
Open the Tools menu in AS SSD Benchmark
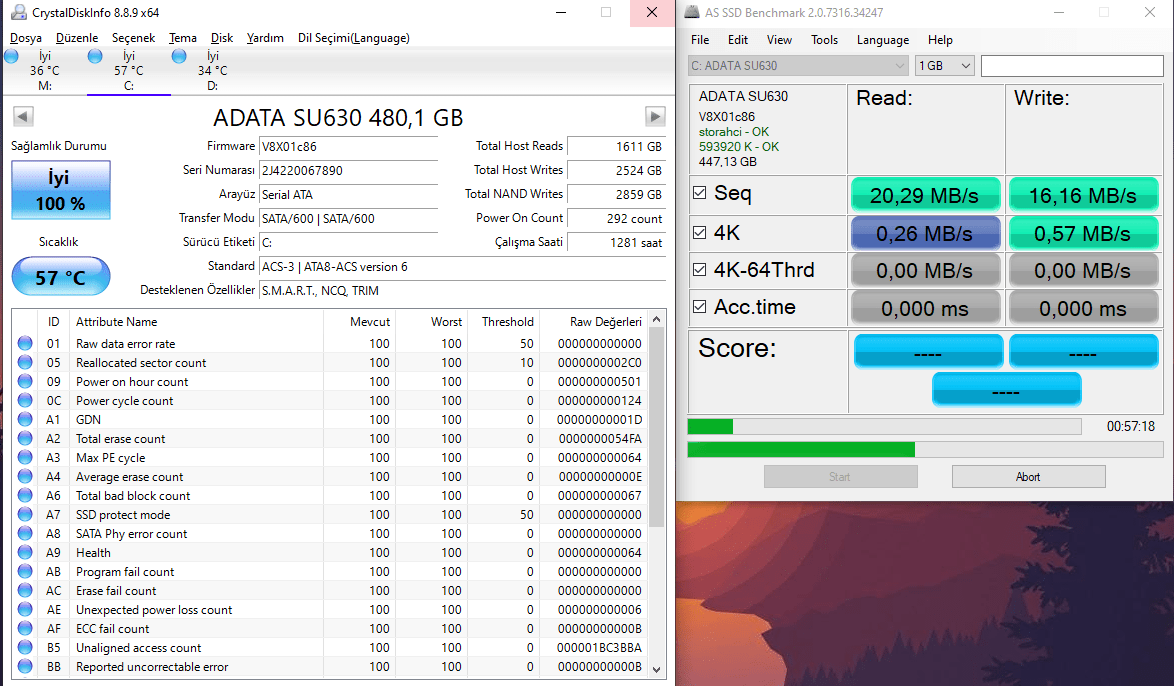(x=824, y=40)
